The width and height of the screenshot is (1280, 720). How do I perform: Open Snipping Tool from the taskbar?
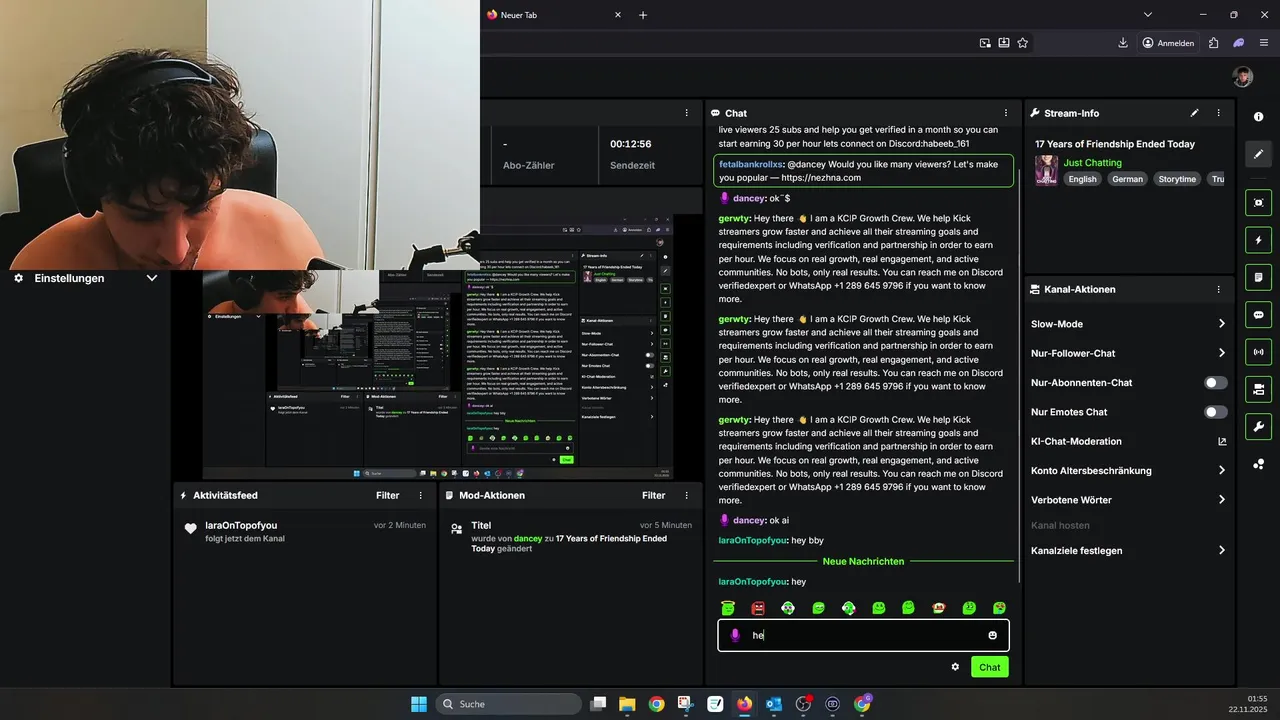pyautogui.click(x=685, y=704)
